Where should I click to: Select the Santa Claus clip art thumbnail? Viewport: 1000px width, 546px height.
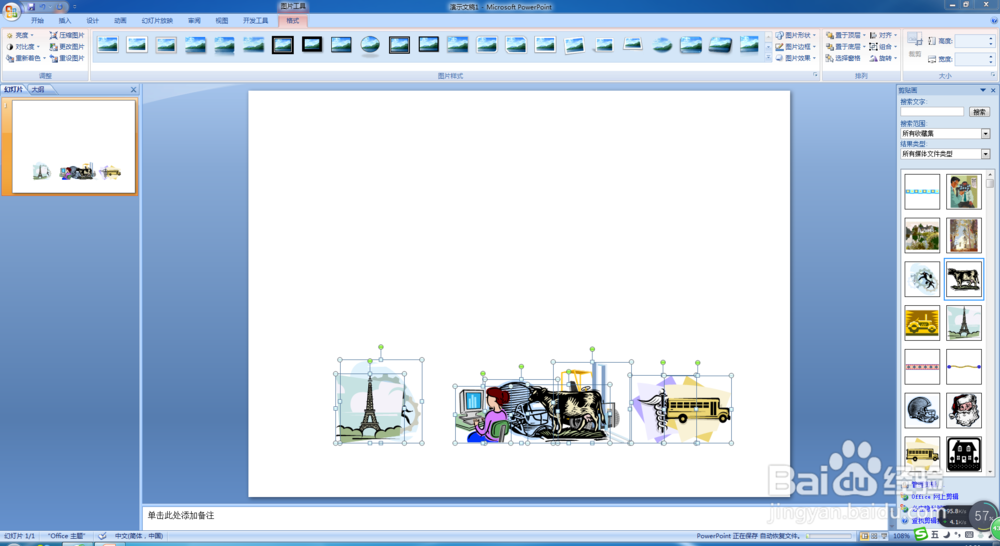point(964,410)
